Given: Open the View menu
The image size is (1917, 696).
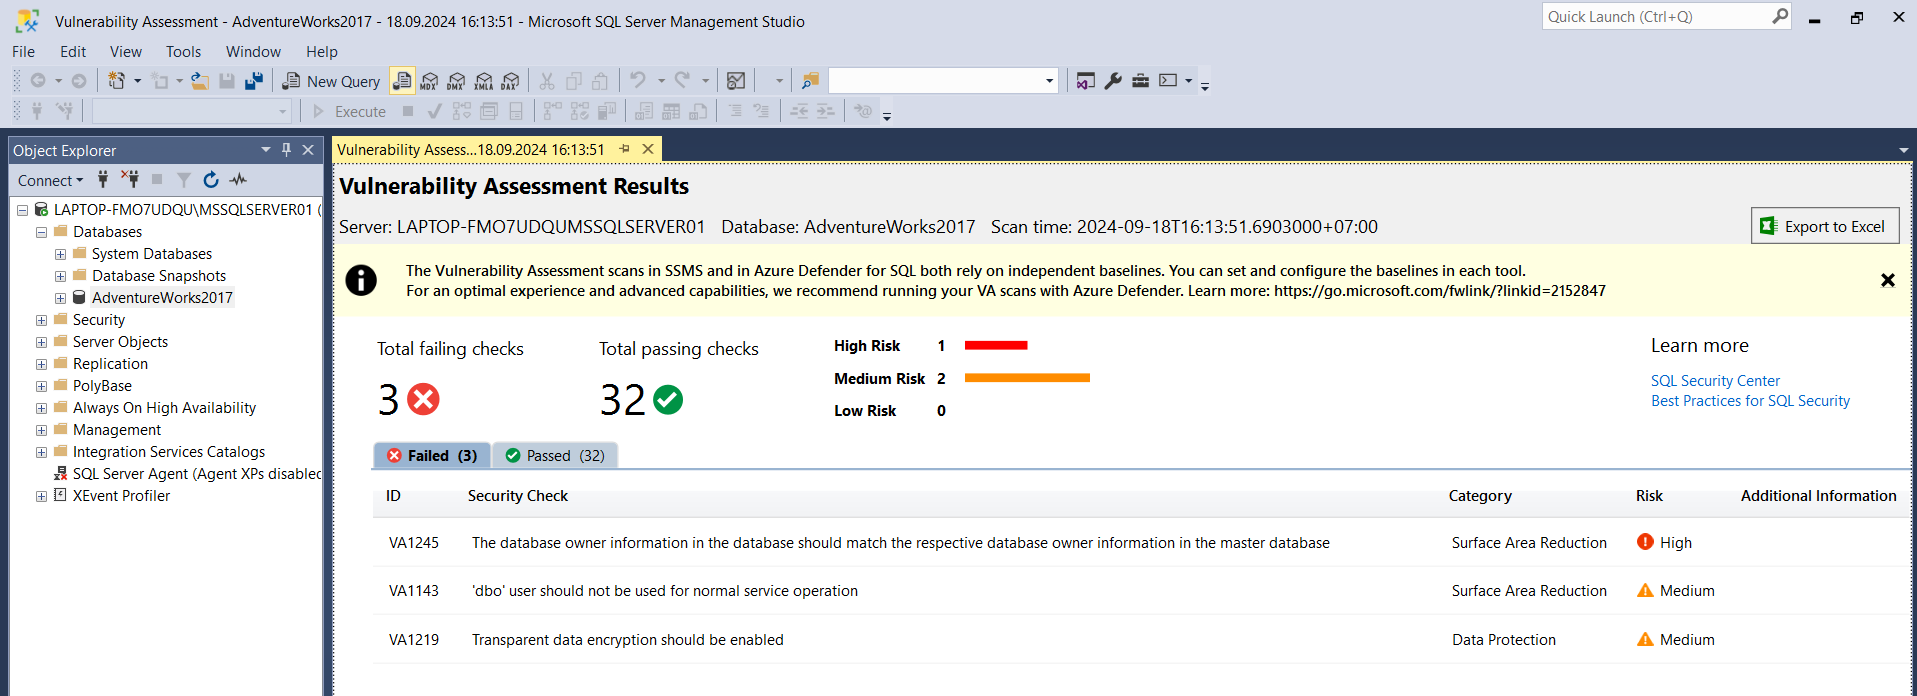Looking at the screenshot, I should [126, 51].
